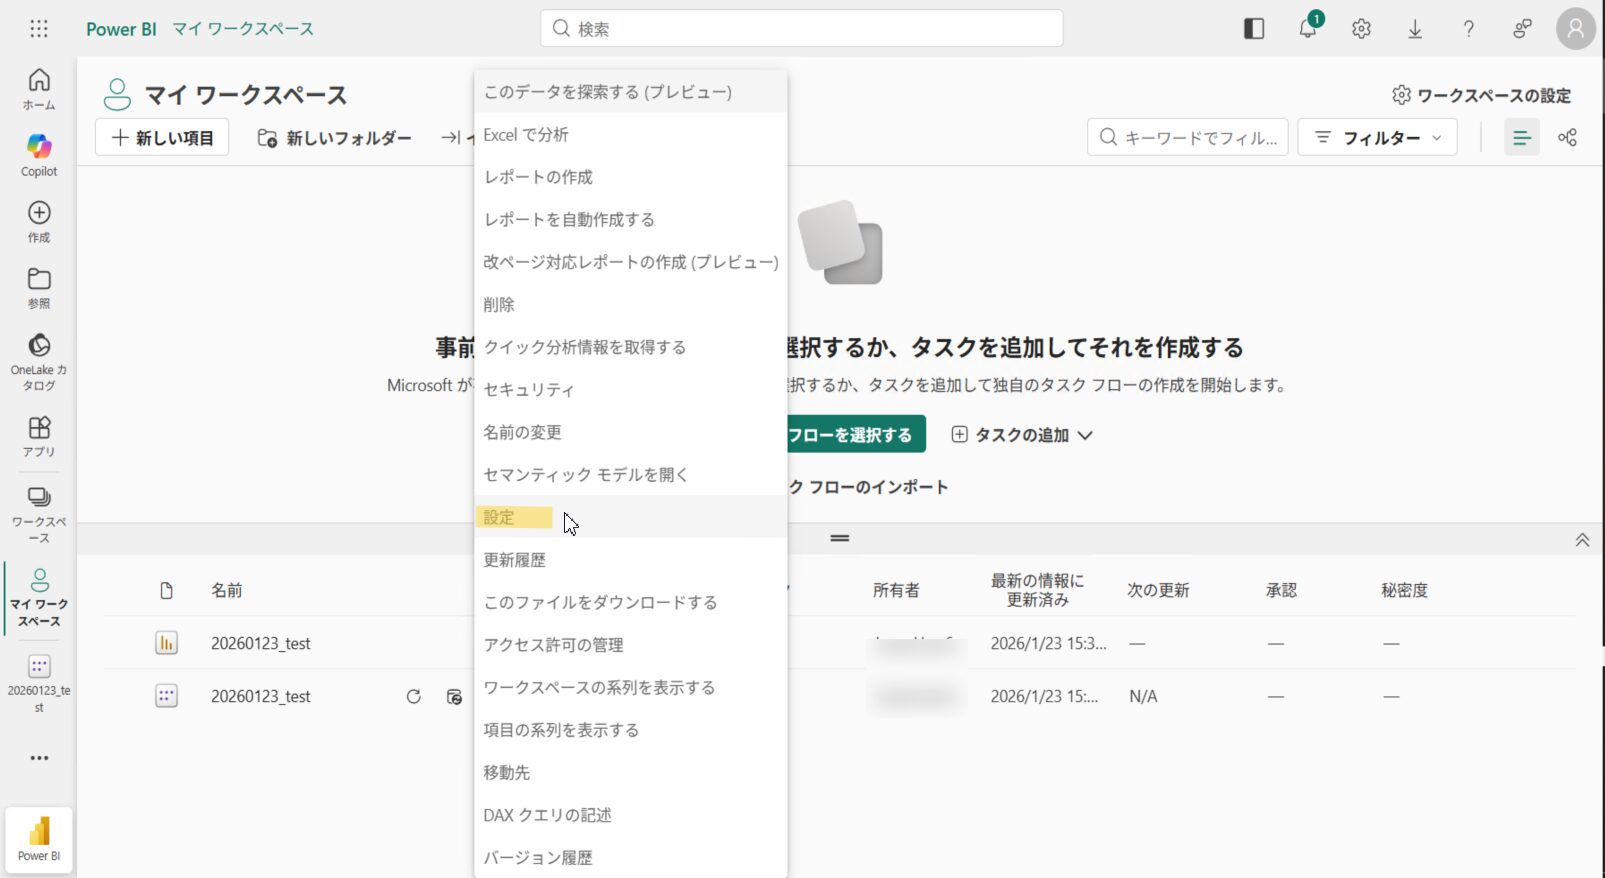
Task: Select 設定 in the context menu
Action: coord(499,517)
